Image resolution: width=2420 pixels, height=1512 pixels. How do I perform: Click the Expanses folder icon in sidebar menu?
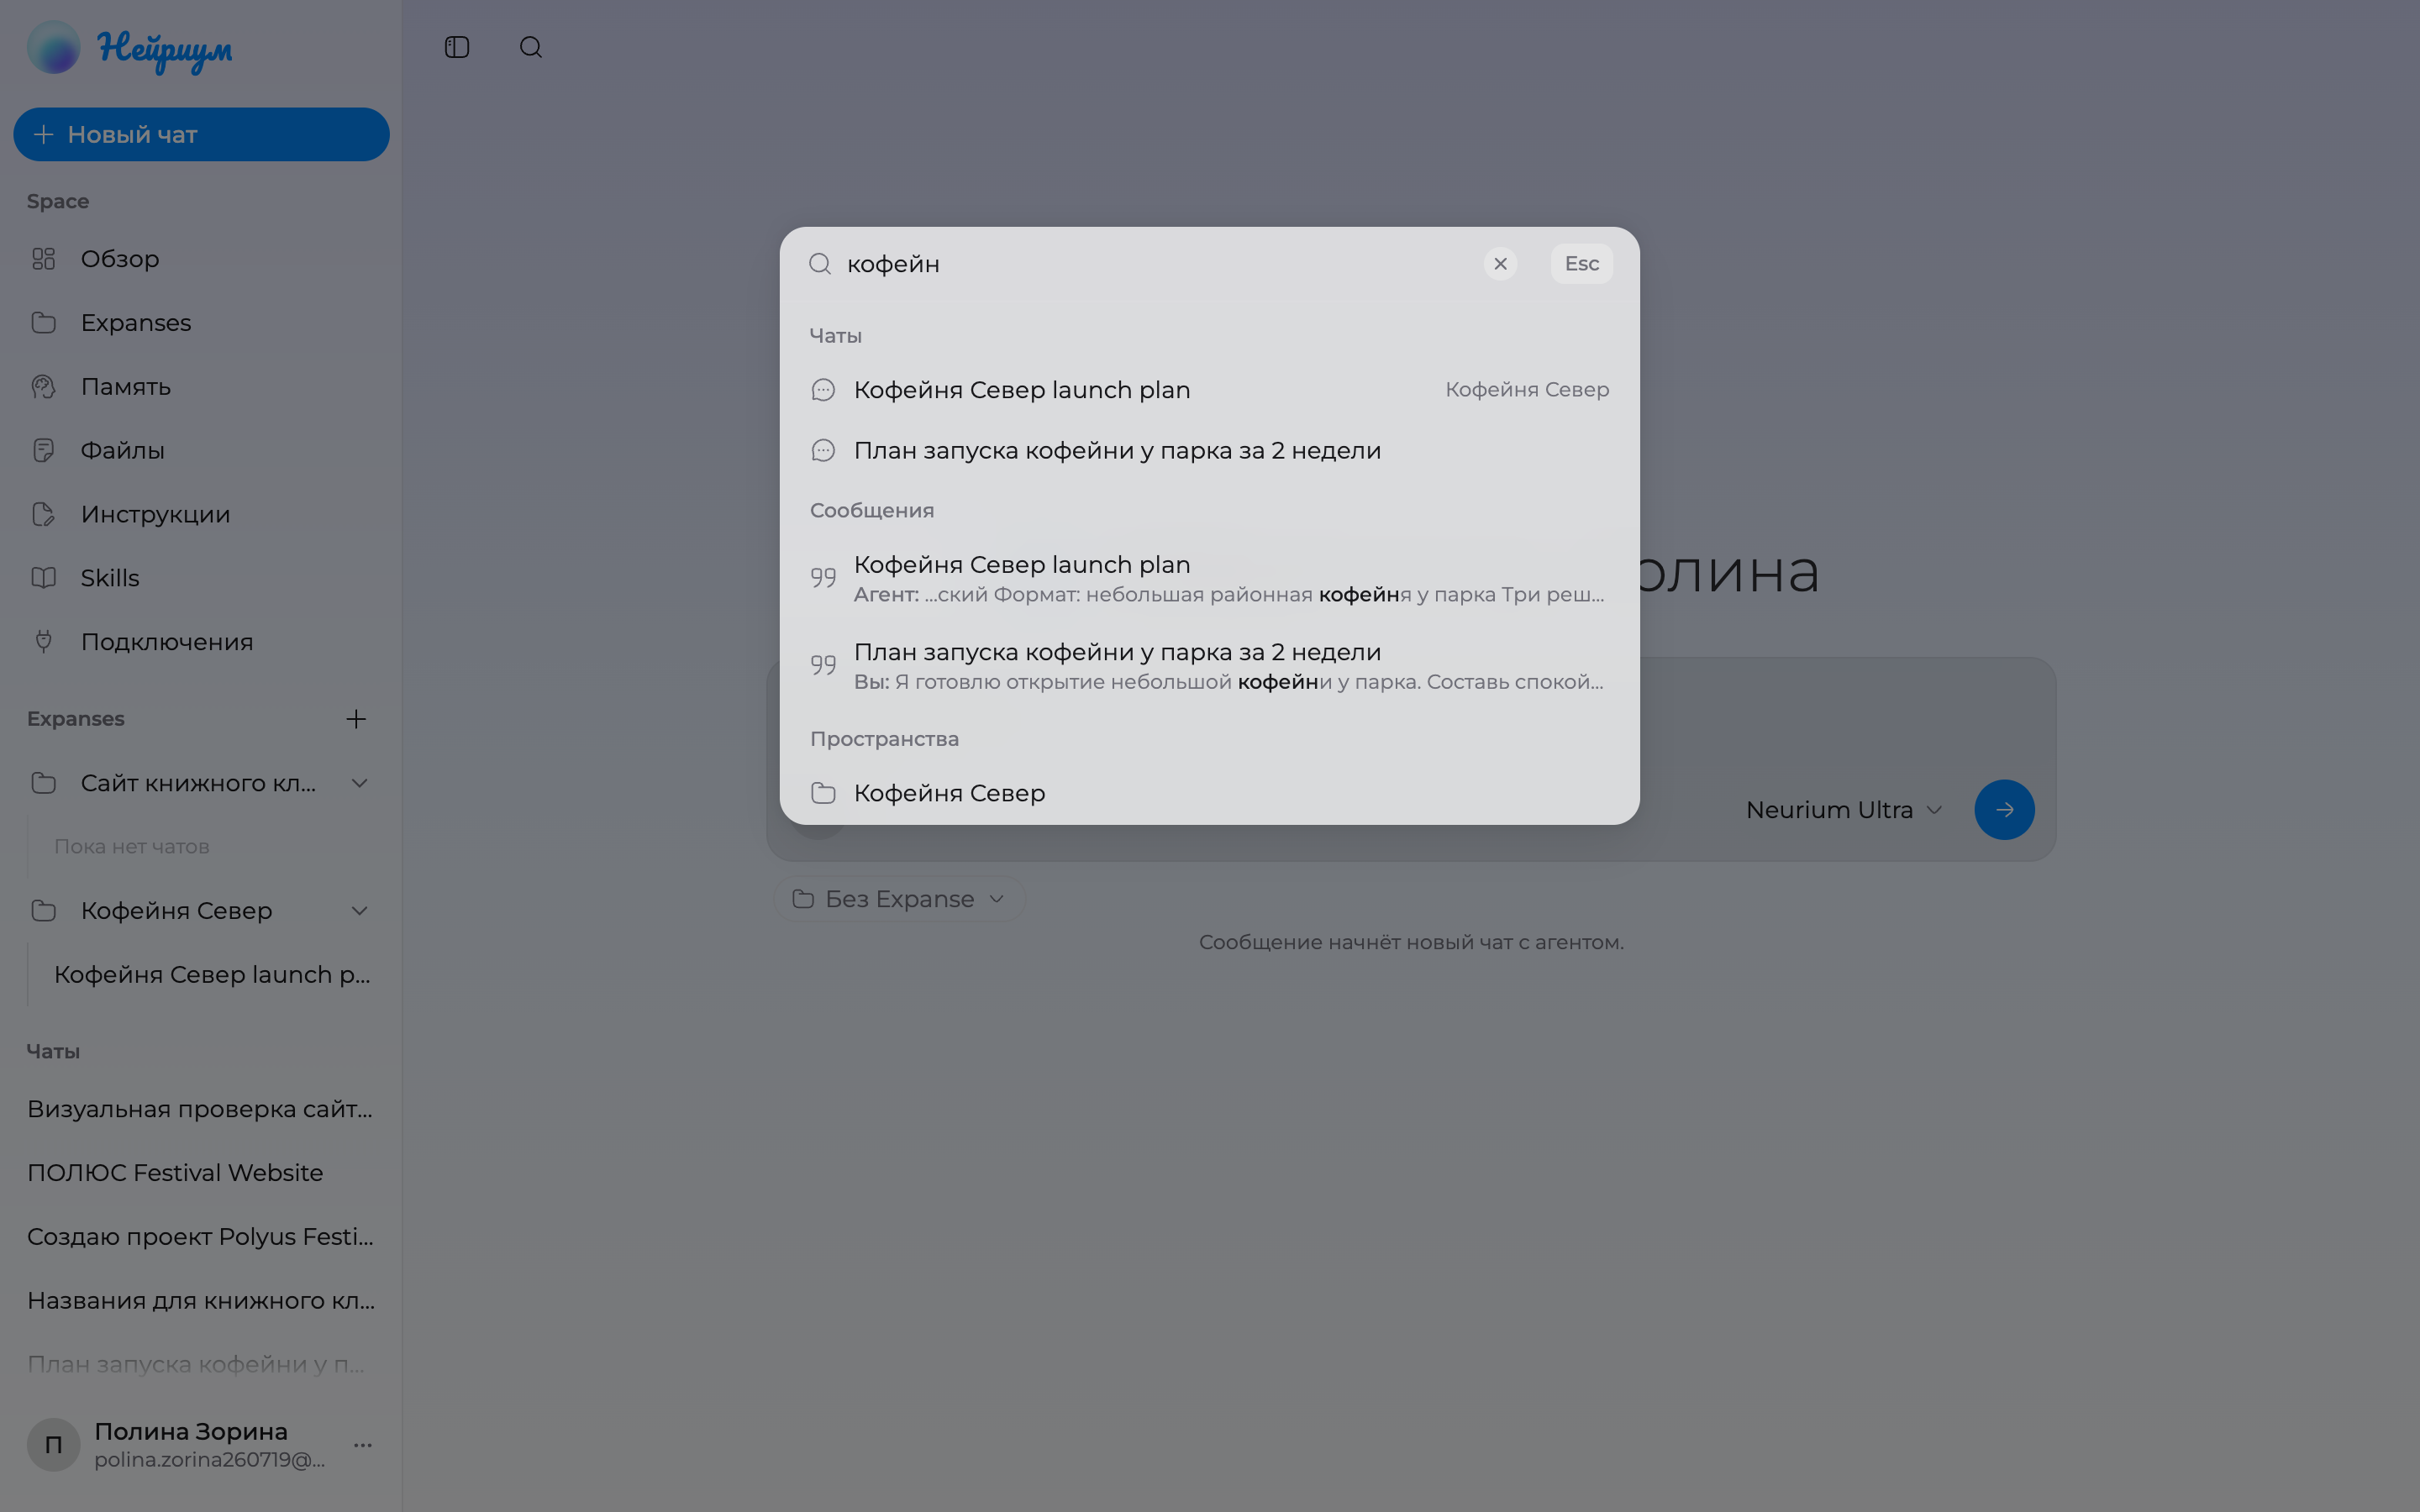[43, 323]
